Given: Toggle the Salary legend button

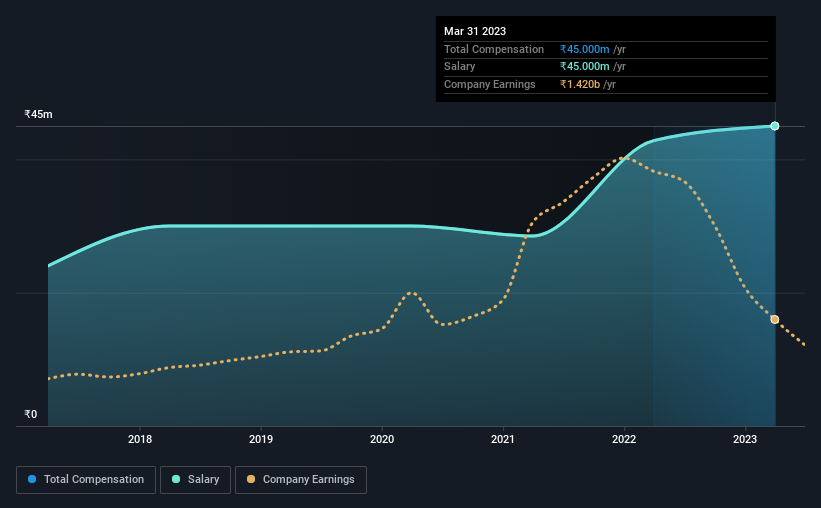Looking at the screenshot, I should pos(195,480).
